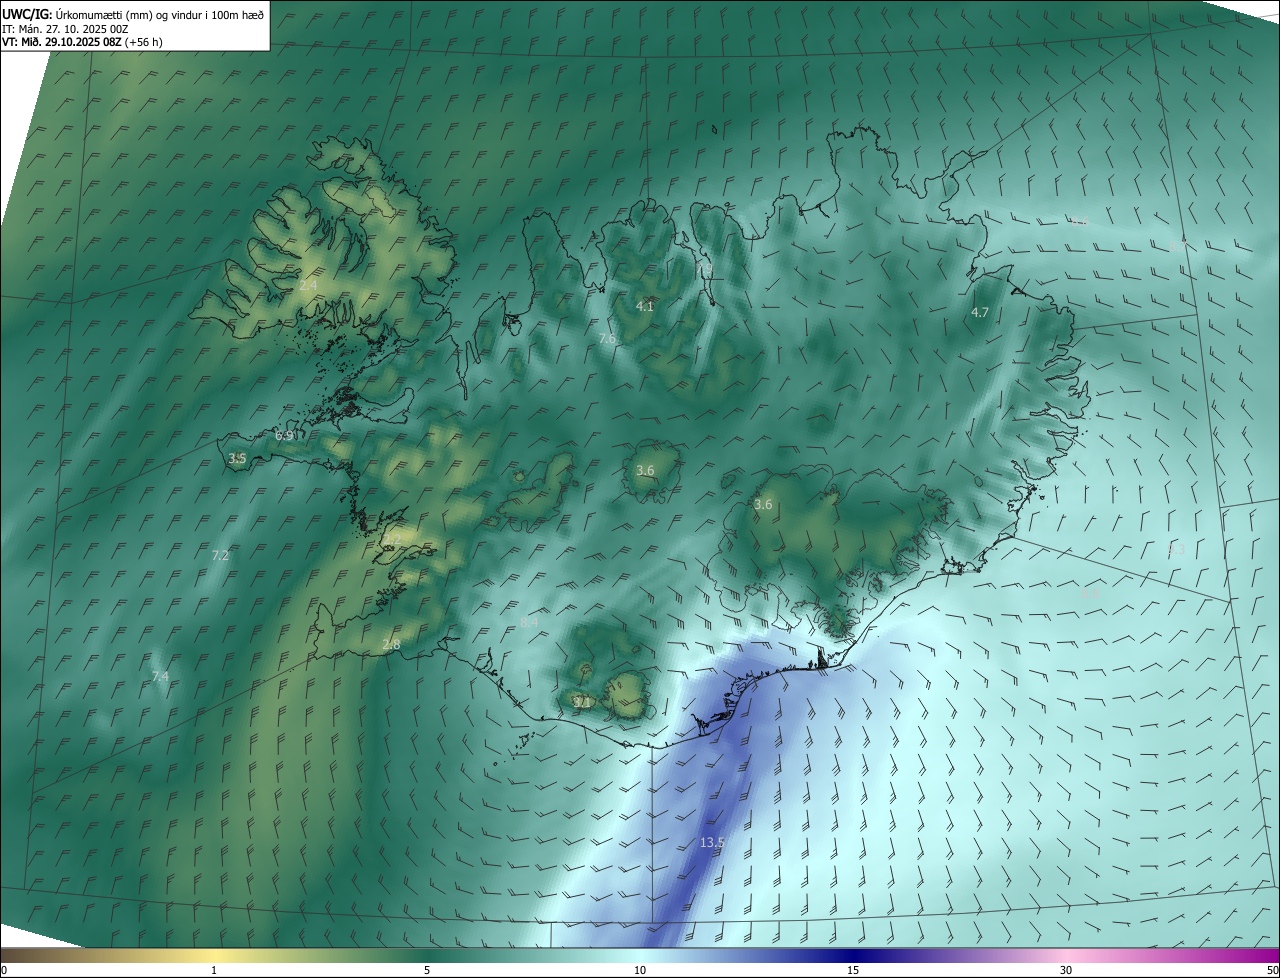The width and height of the screenshot is (1280, 978).
Task: Click the 30 tick on the colour scale
Action: 1066,970
